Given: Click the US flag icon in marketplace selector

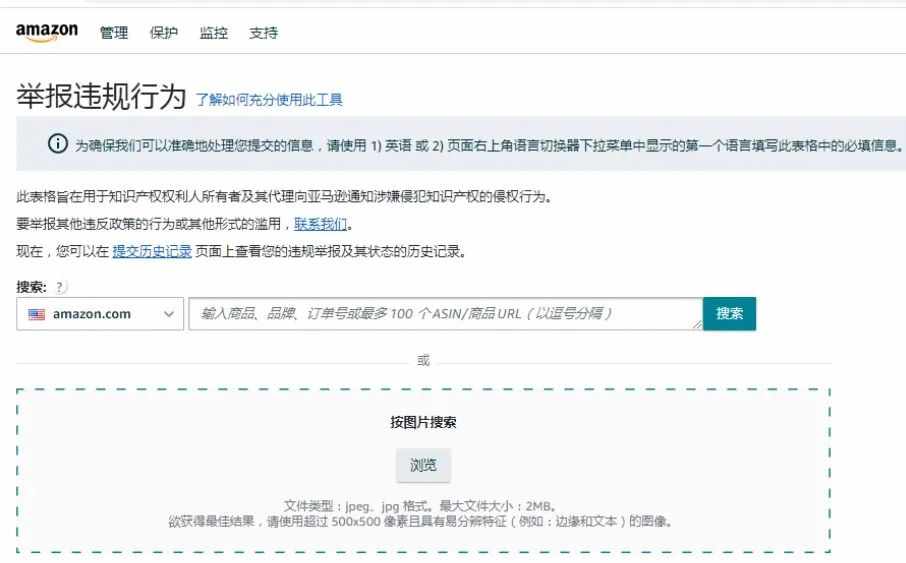Looking at the screenshot, I should (x=36, y=314).
